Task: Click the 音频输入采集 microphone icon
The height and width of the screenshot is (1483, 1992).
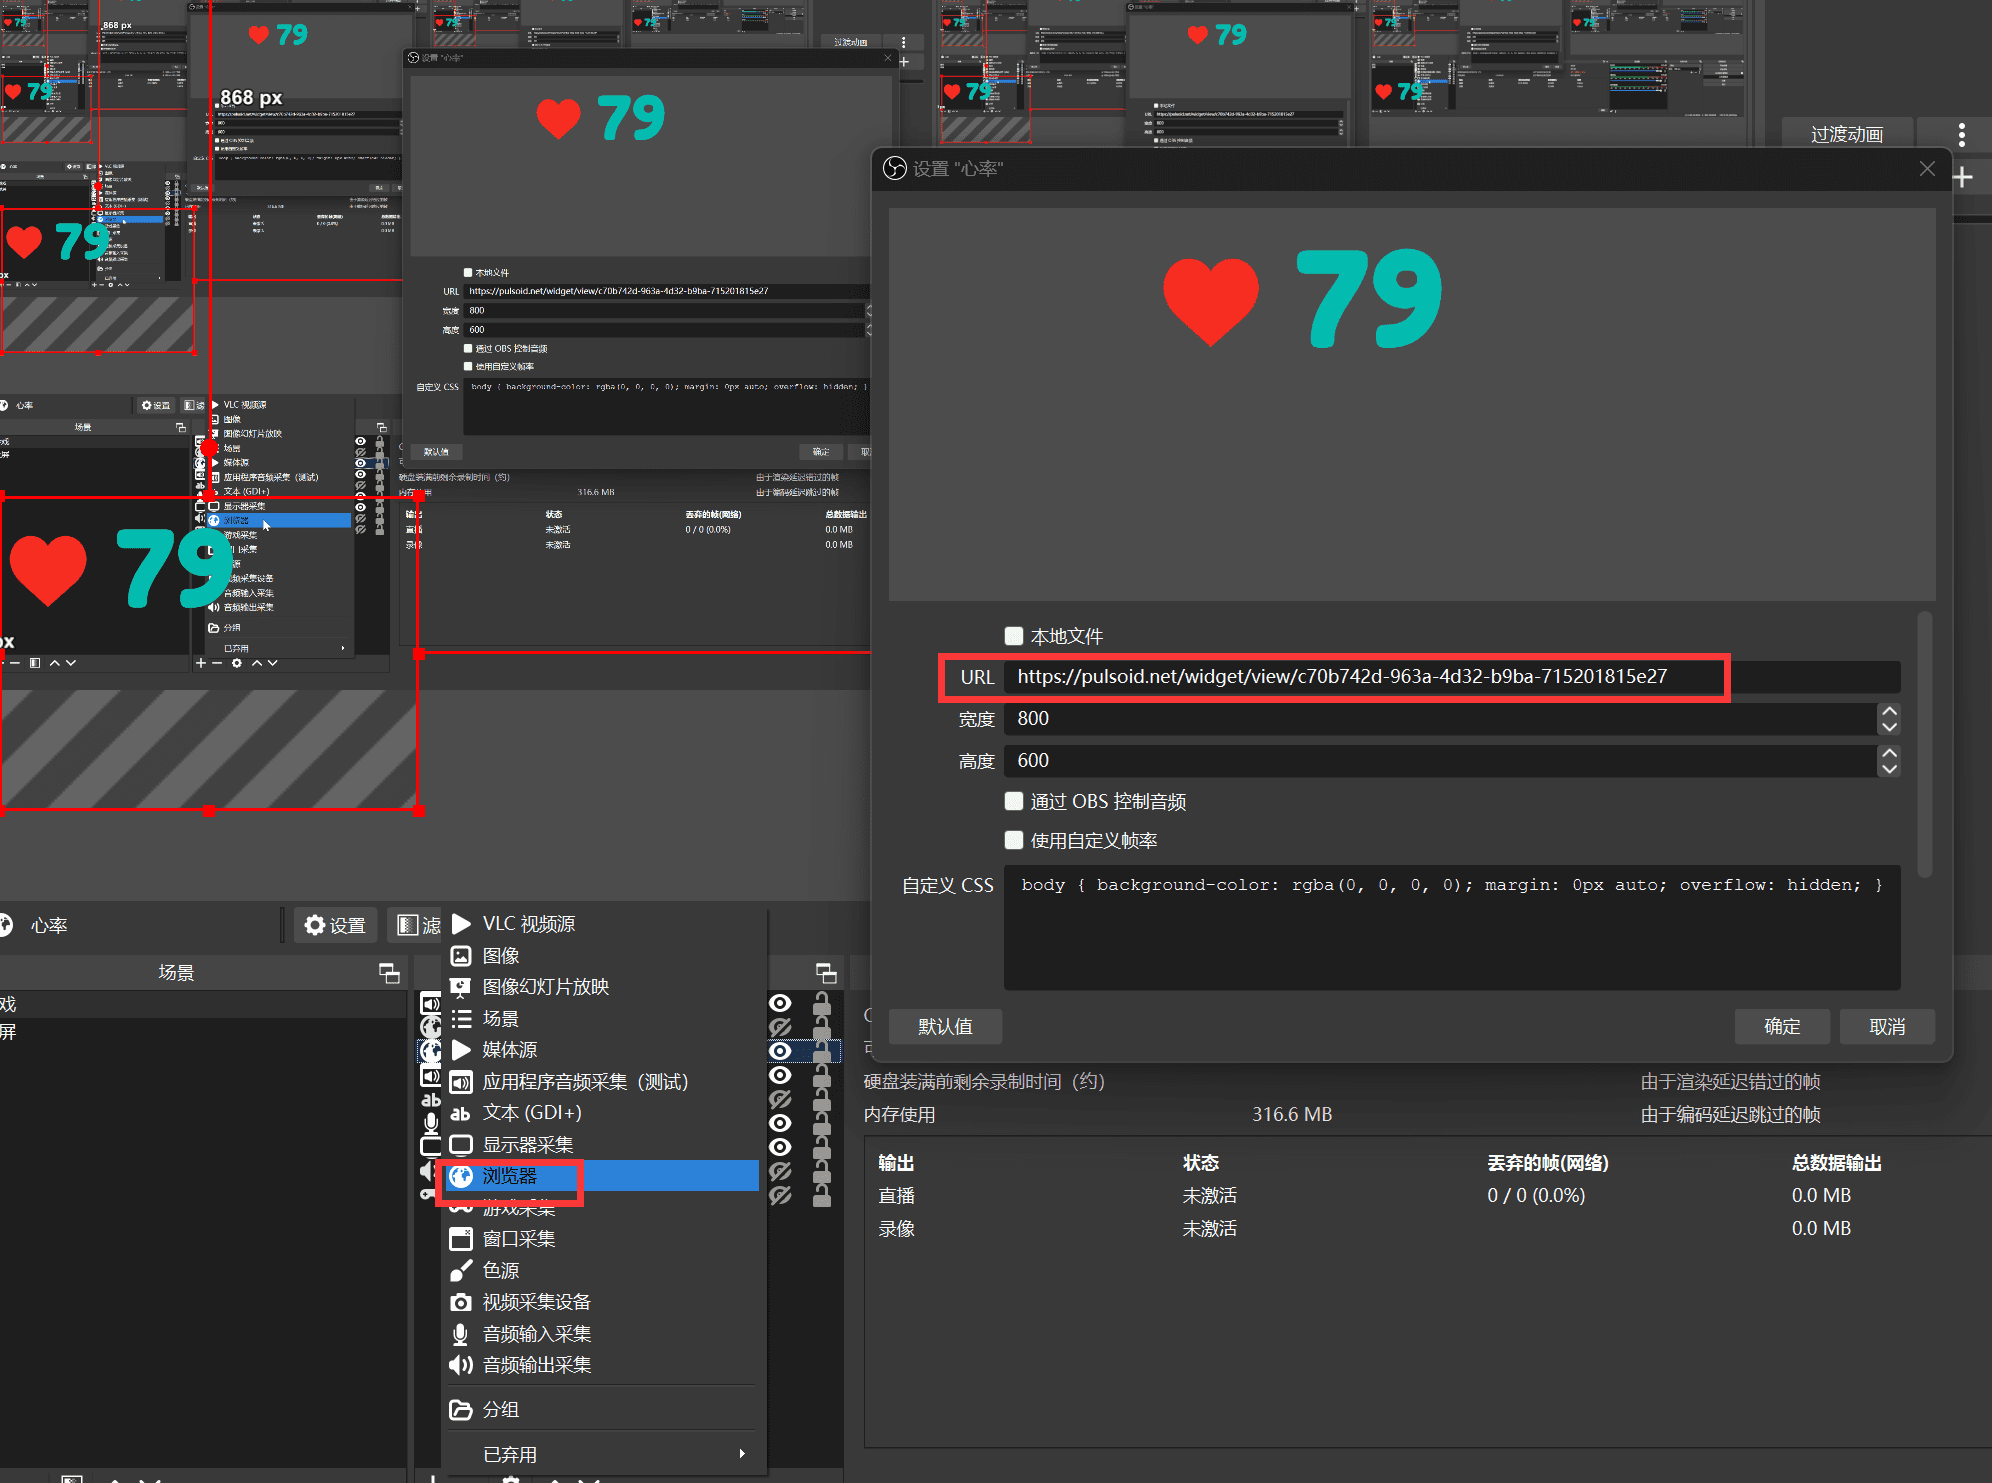Action: [x=461, y=1334]
